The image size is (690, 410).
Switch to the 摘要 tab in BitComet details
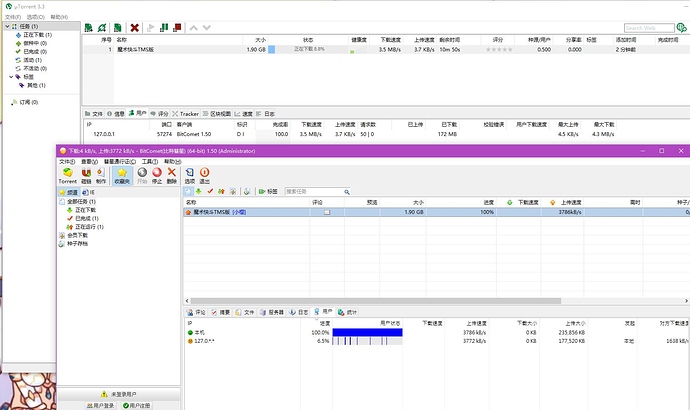pos(220,312)
